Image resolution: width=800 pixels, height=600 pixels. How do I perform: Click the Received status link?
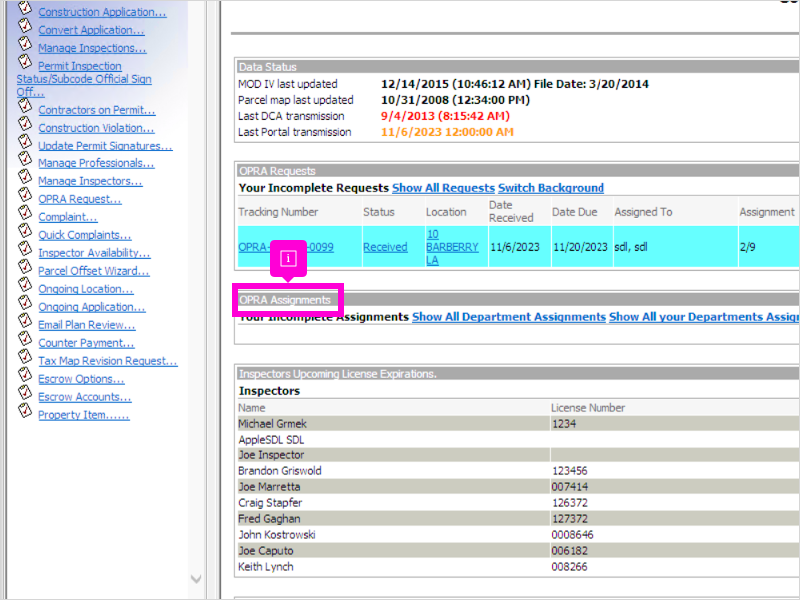click(x=385, y=247)
